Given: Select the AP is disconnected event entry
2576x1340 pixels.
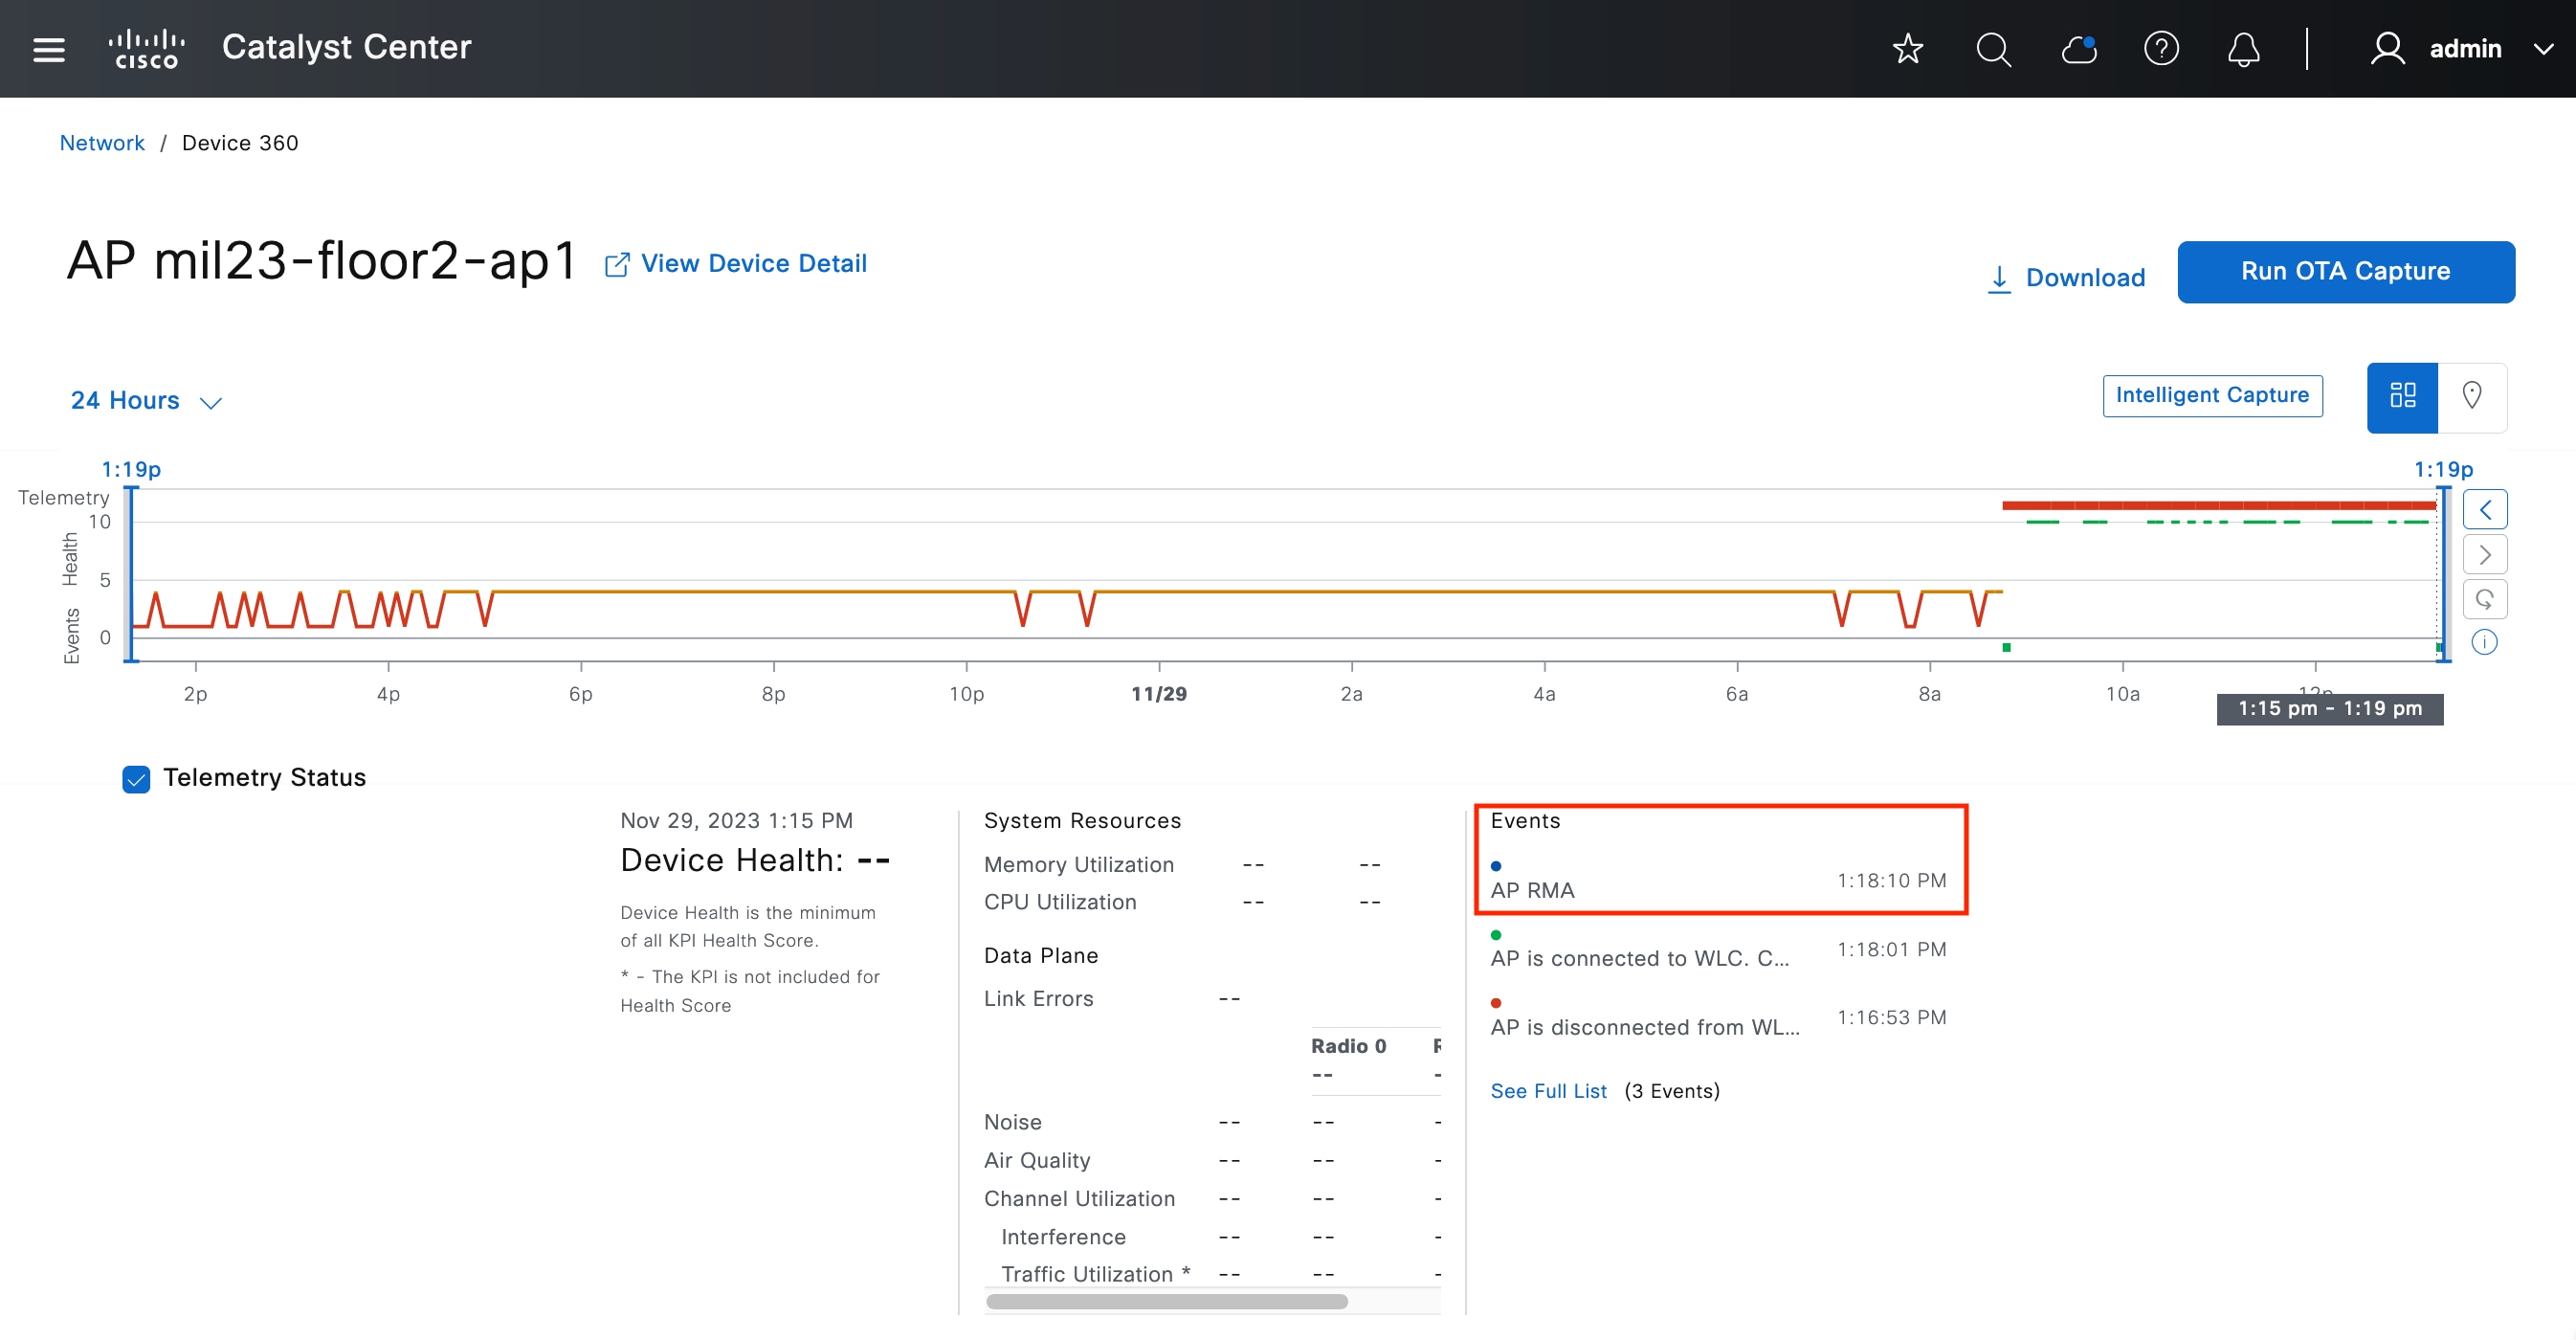Looking at the screenshot, I should (1644, 1027).
